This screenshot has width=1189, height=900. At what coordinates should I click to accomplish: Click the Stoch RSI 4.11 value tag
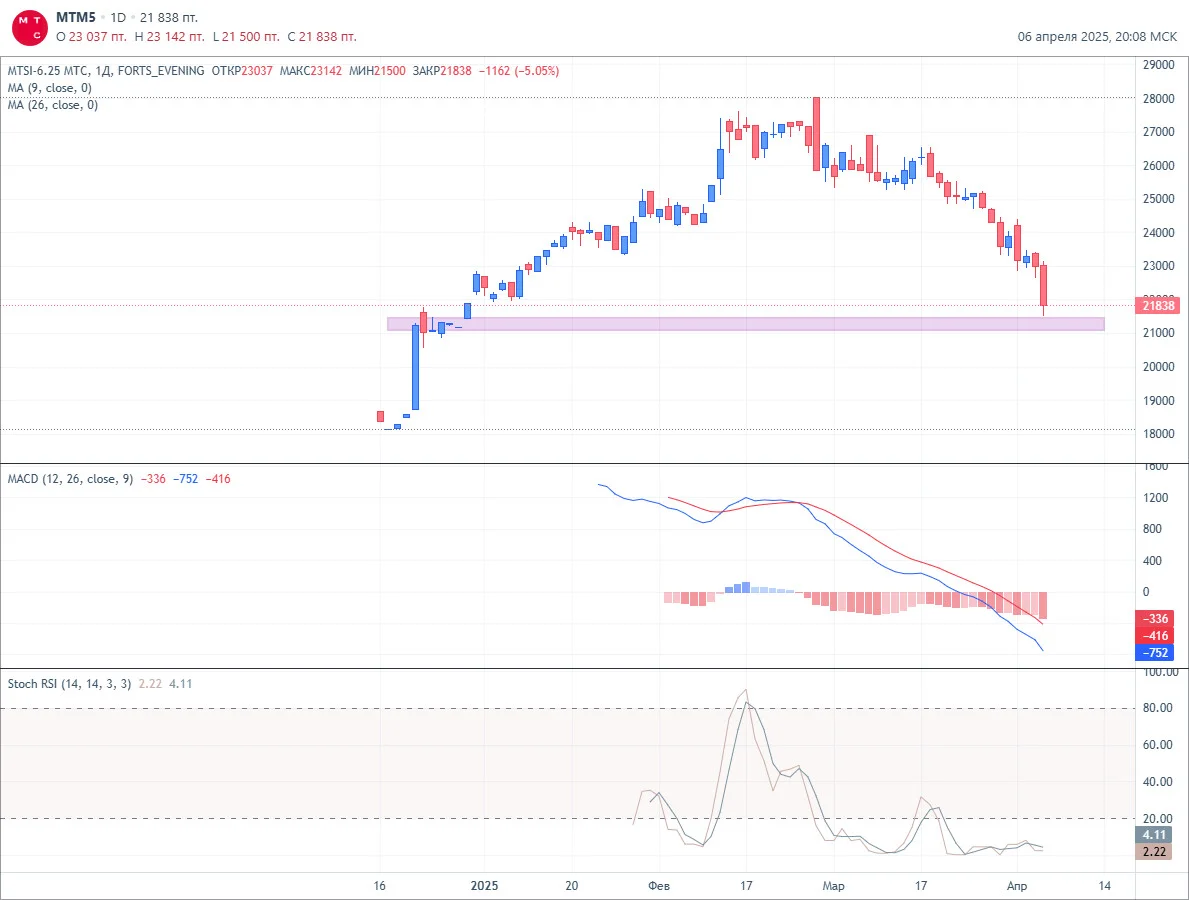pos(1154,835)
